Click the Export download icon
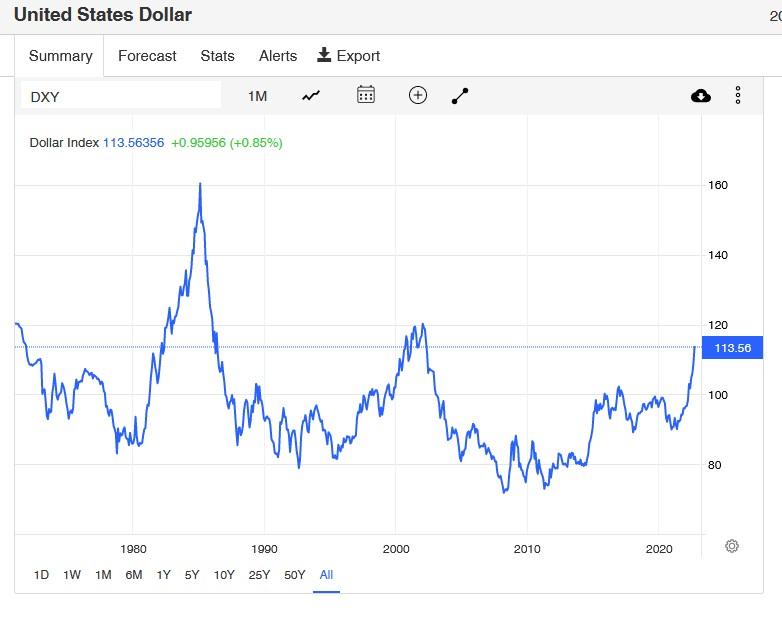Viewport: 782px width, 632px height. click(x=324, y=55)
